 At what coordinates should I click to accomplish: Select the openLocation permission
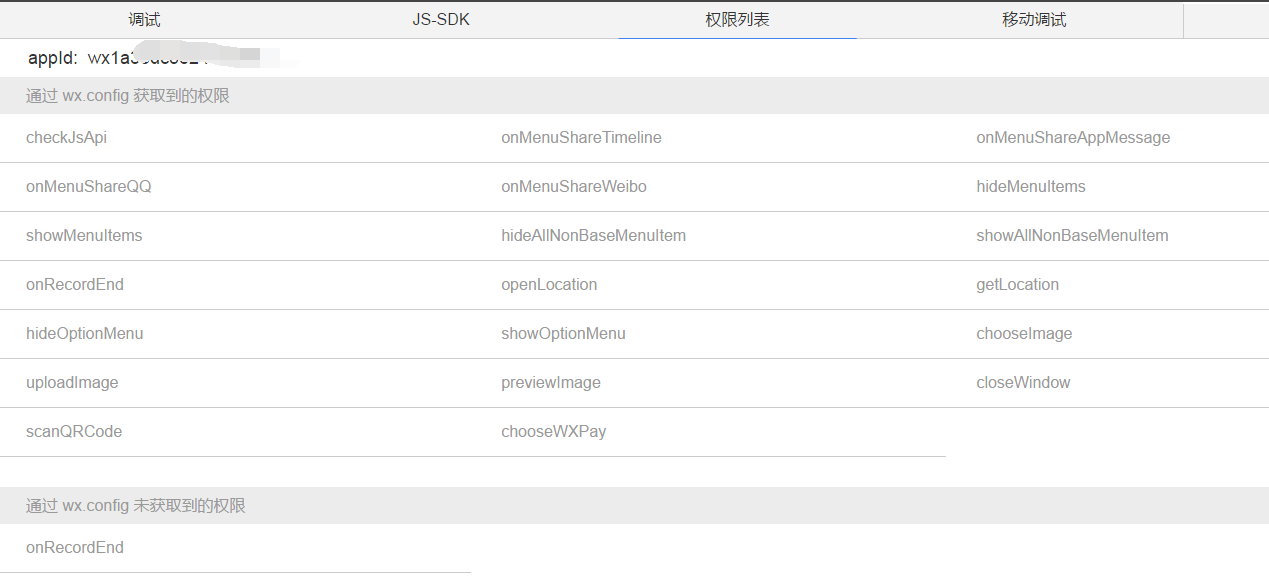click(x=549, y=285)
